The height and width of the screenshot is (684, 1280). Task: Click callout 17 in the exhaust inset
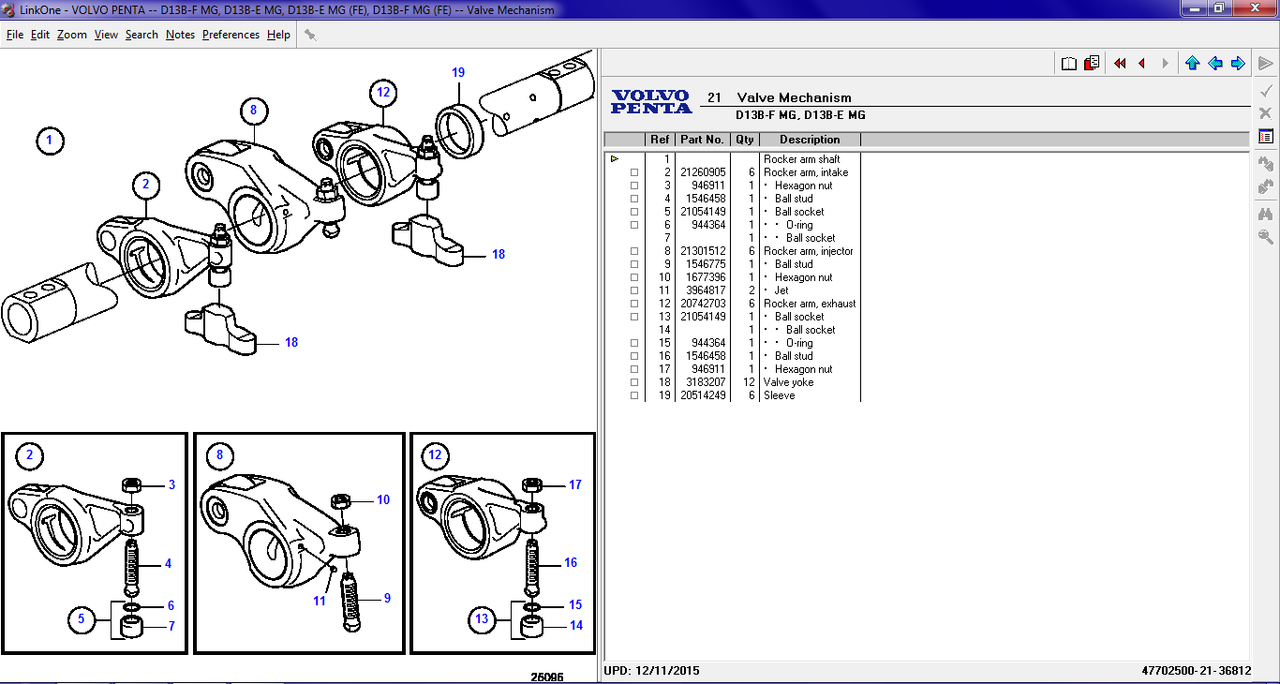[x=575, y=485]
